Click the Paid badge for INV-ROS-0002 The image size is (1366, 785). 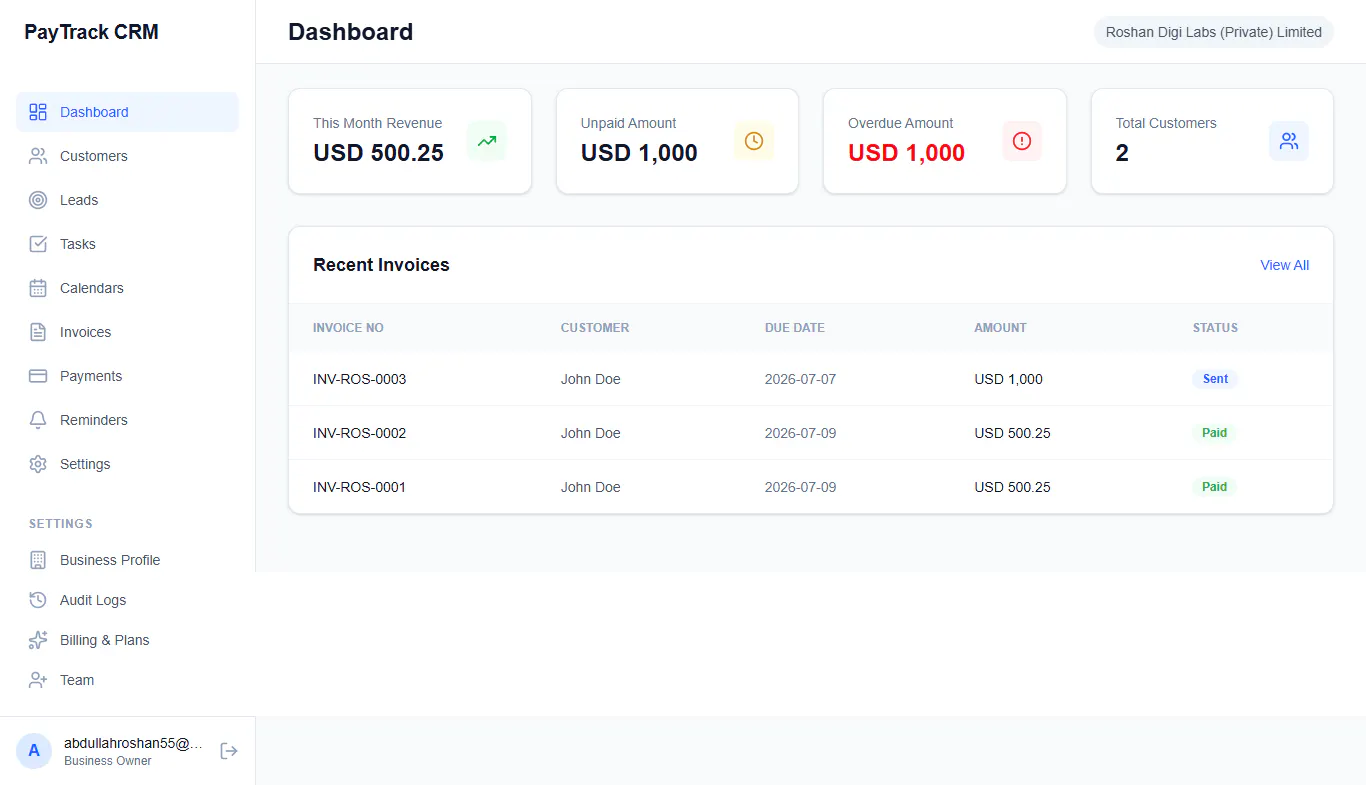pos(1214,433)
